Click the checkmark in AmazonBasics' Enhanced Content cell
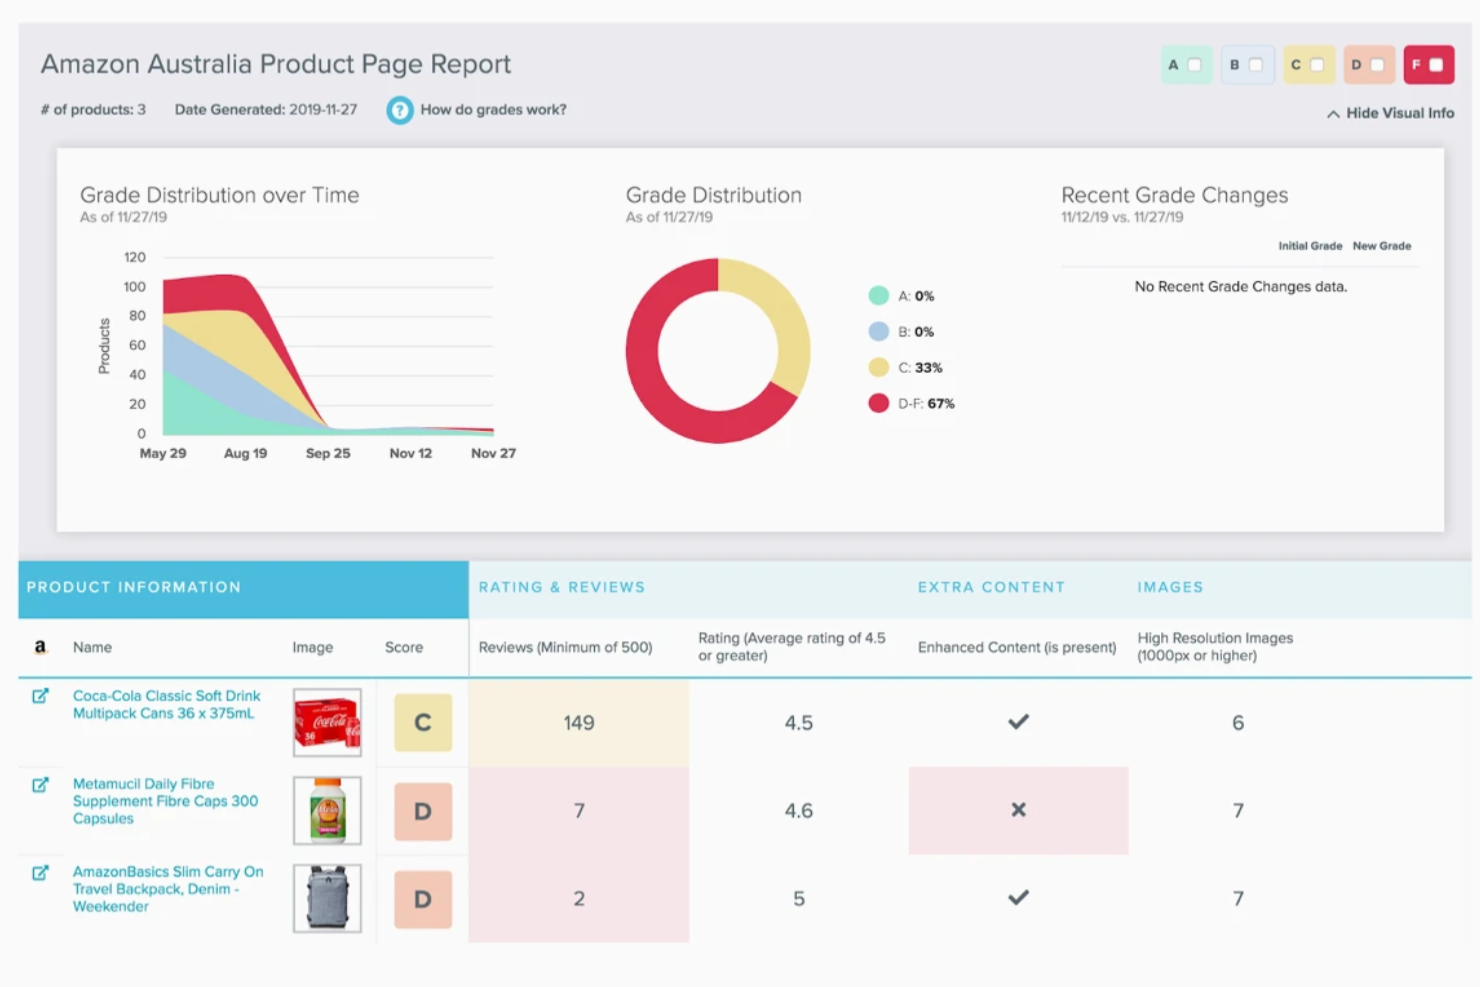The width and height of the screenshot is (1480, 987). [1018, 898]
